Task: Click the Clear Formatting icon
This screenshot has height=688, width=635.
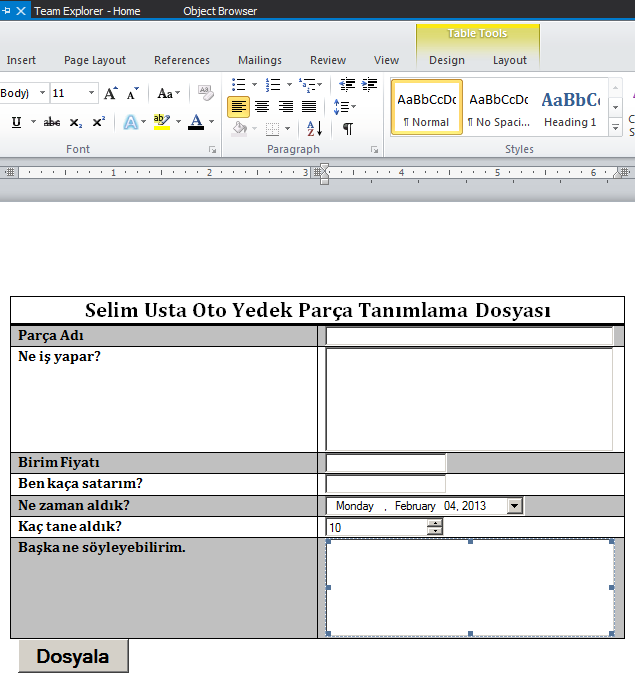Action: point(206,93)
